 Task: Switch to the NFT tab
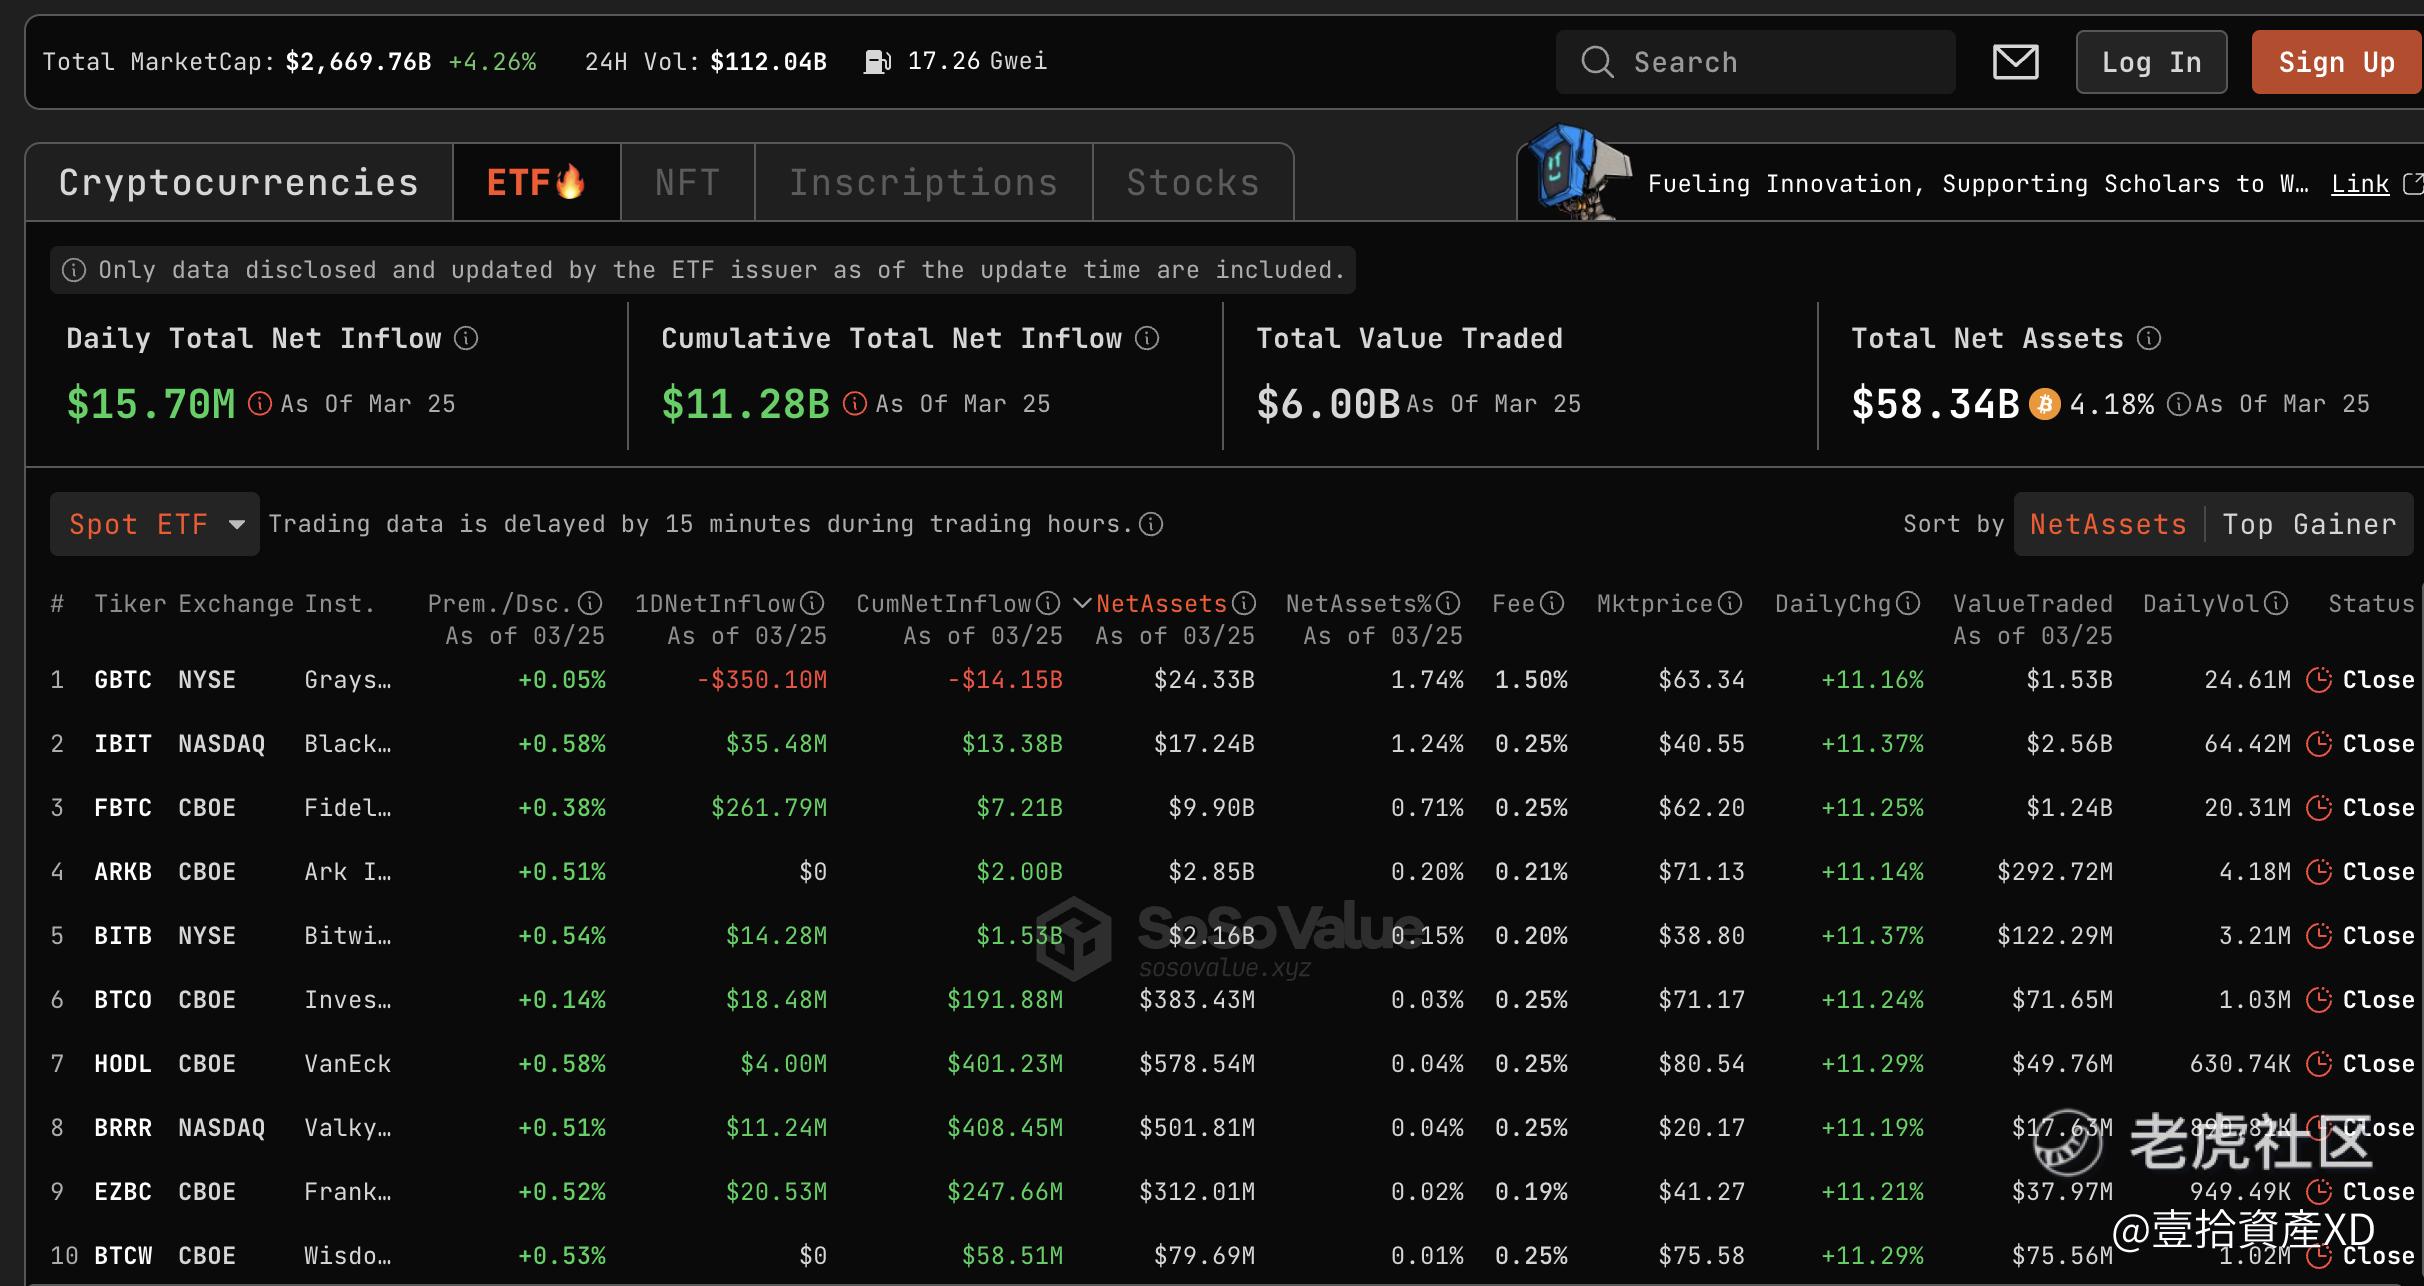687,182
